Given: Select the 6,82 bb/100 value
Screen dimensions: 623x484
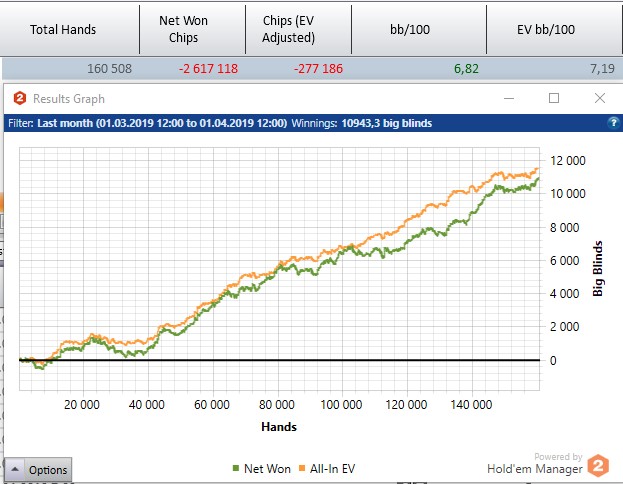Looking at the screenshot, I should [x=466, y=69].
